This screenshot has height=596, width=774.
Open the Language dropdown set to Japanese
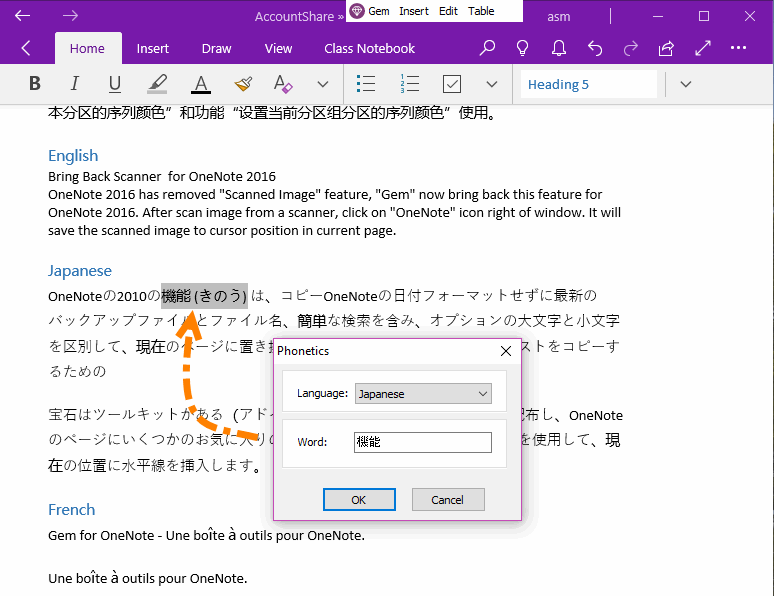click(423, 394)
